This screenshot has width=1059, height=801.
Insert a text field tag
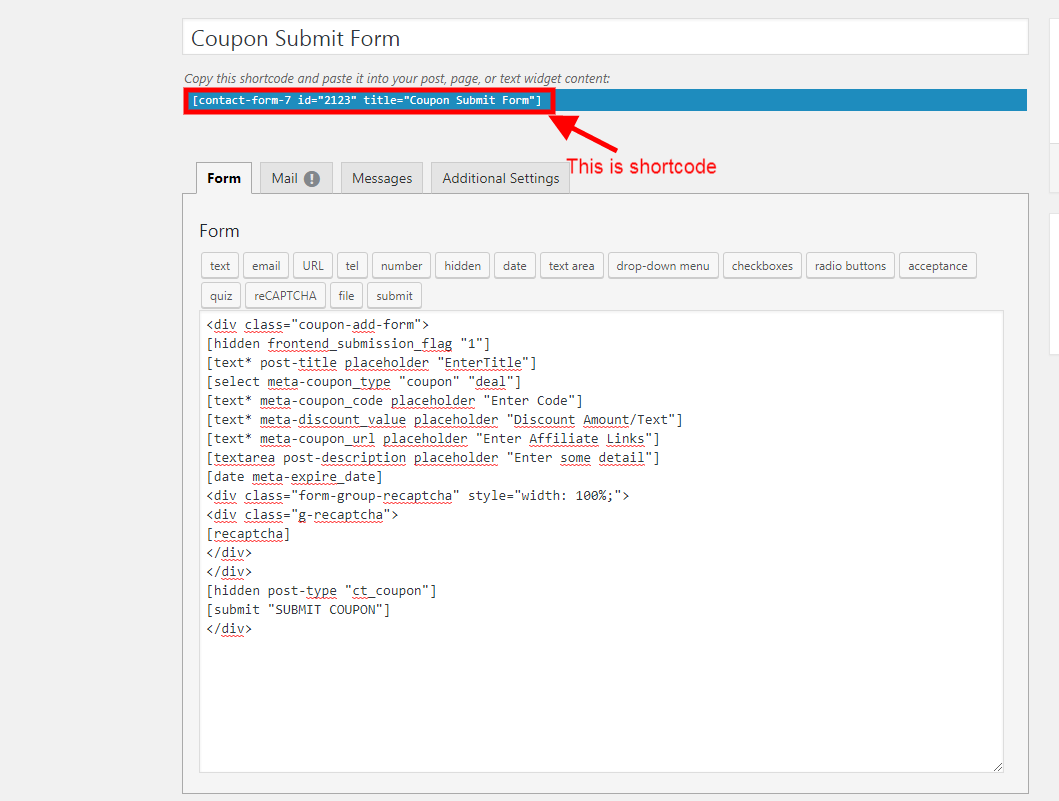point(220,266)
